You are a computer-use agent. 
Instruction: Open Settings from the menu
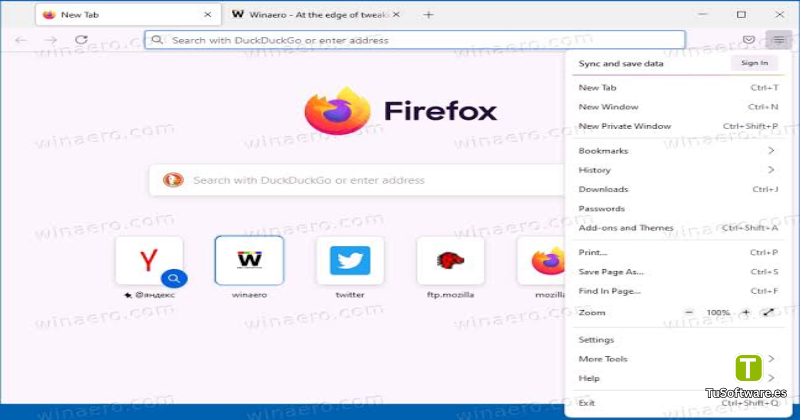[x=677, y=340]
